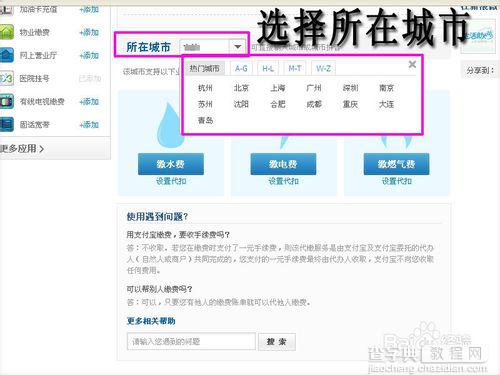
Task: Switch to A-G city tab
Action: tap(241, 69)
